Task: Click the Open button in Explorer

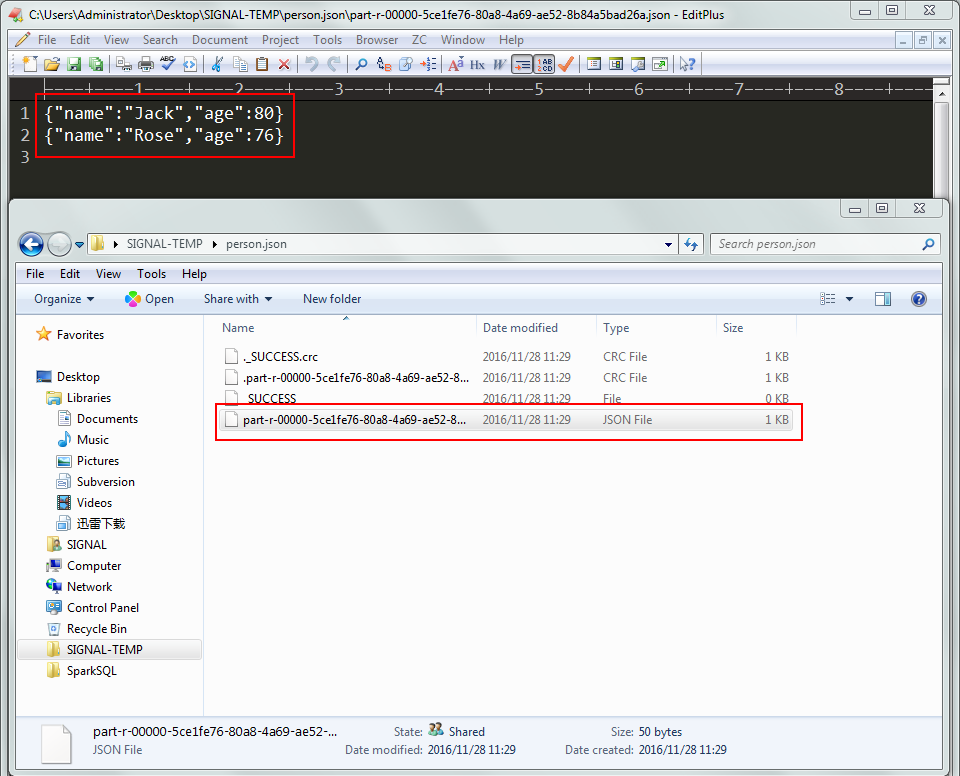Action: tap(149, 299)
